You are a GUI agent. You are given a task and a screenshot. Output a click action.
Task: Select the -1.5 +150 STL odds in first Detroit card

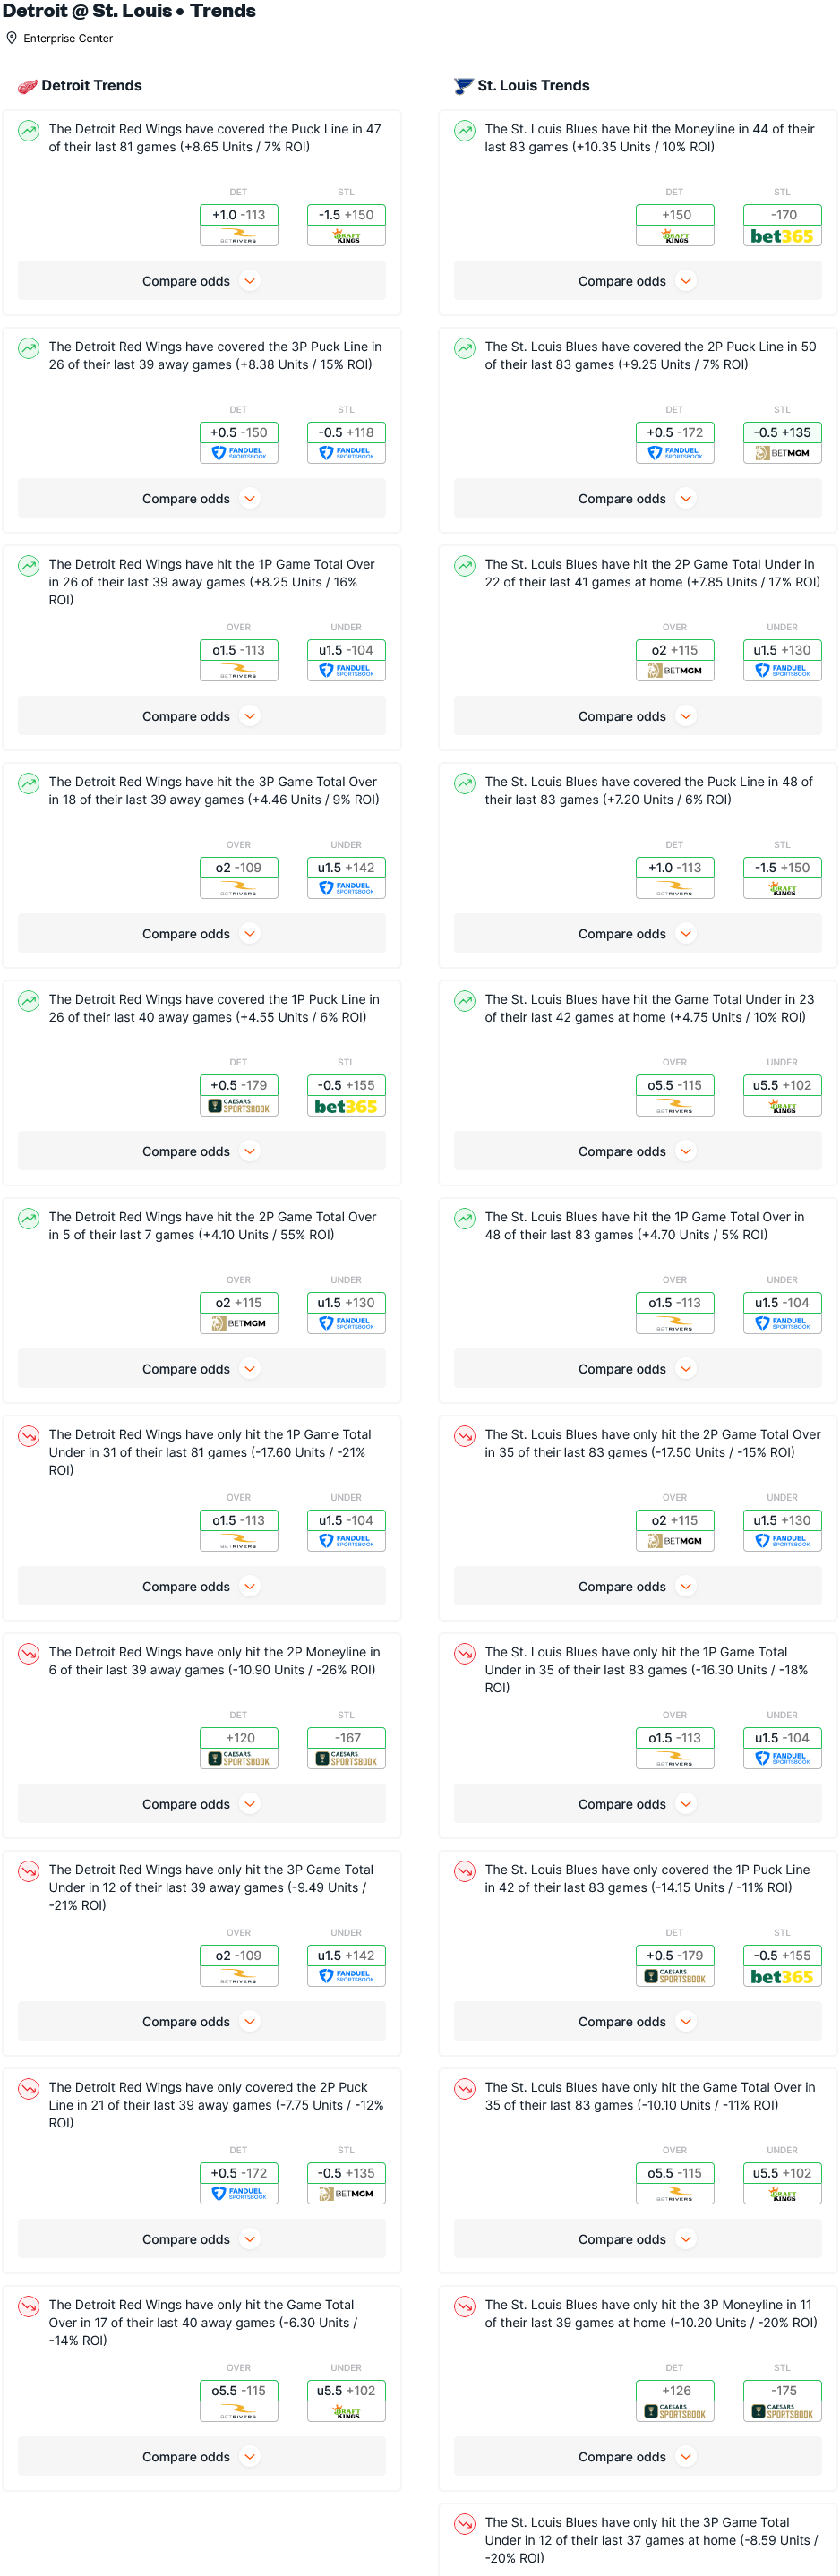coord(346,215)
